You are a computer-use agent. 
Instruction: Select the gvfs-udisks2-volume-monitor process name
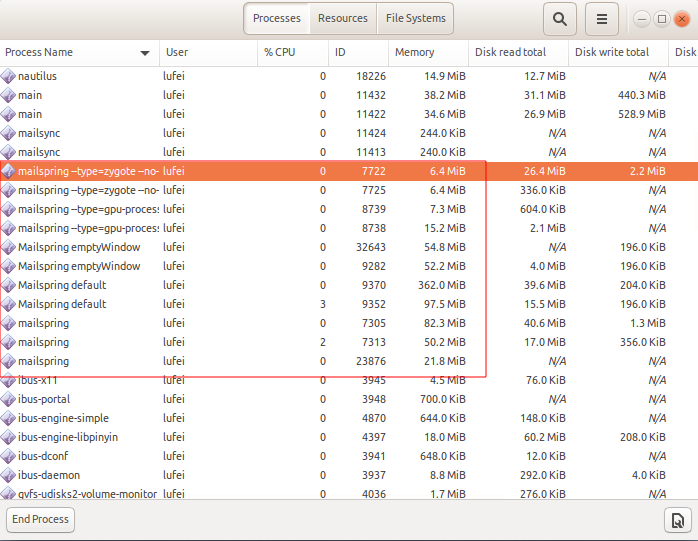point(88,494)
